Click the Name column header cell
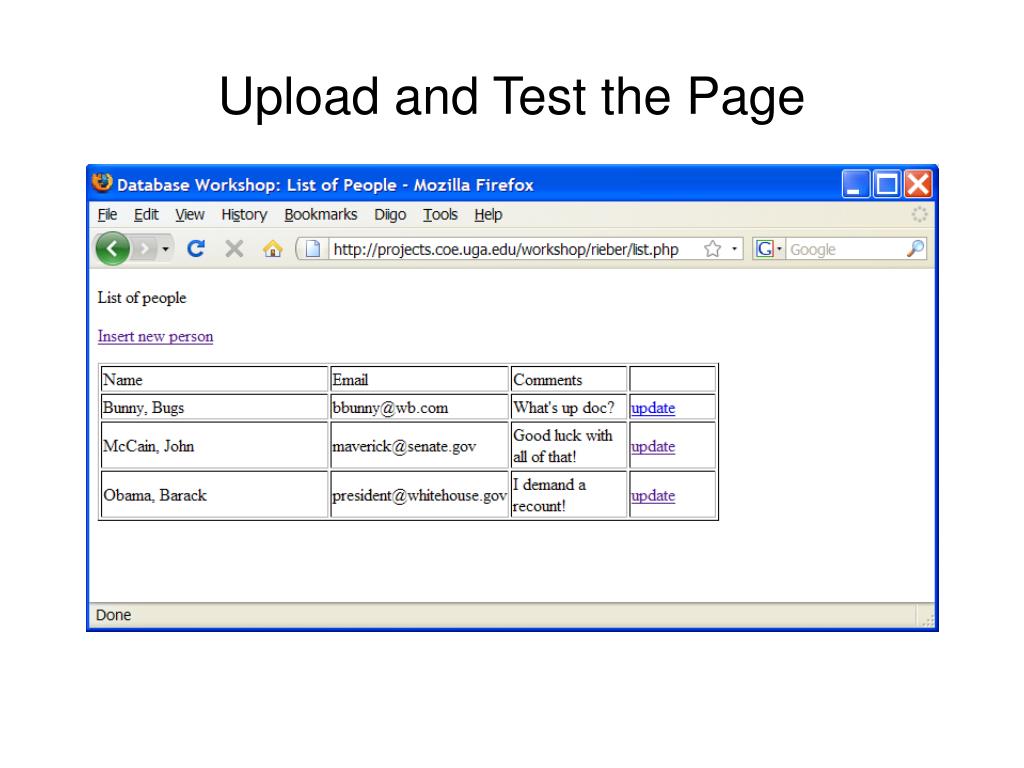 [x=214, y=379]
